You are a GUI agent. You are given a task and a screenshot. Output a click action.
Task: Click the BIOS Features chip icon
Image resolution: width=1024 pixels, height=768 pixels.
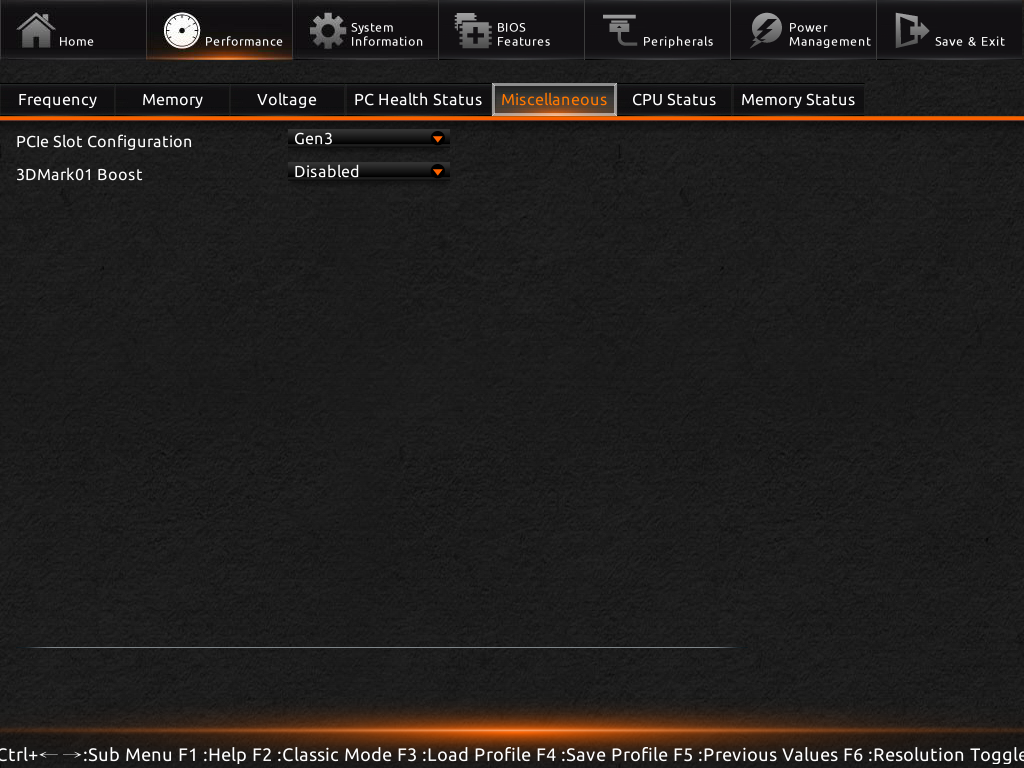coord(472,31)
